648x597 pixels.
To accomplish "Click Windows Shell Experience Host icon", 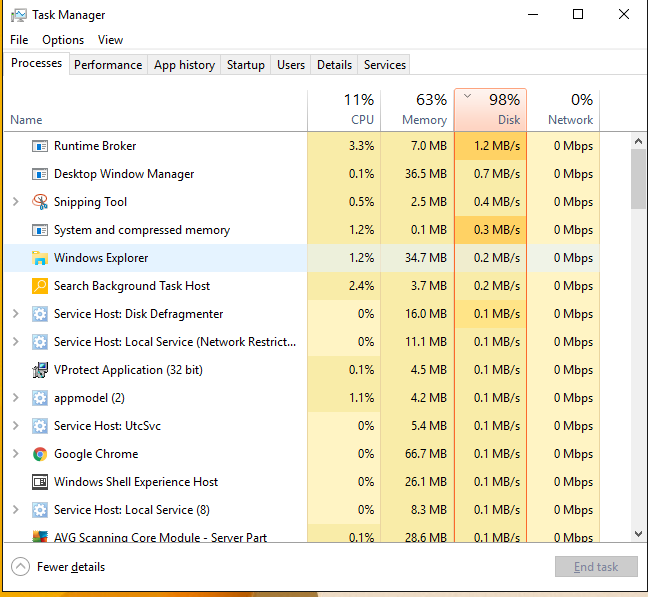I will (x=40, y=482).
